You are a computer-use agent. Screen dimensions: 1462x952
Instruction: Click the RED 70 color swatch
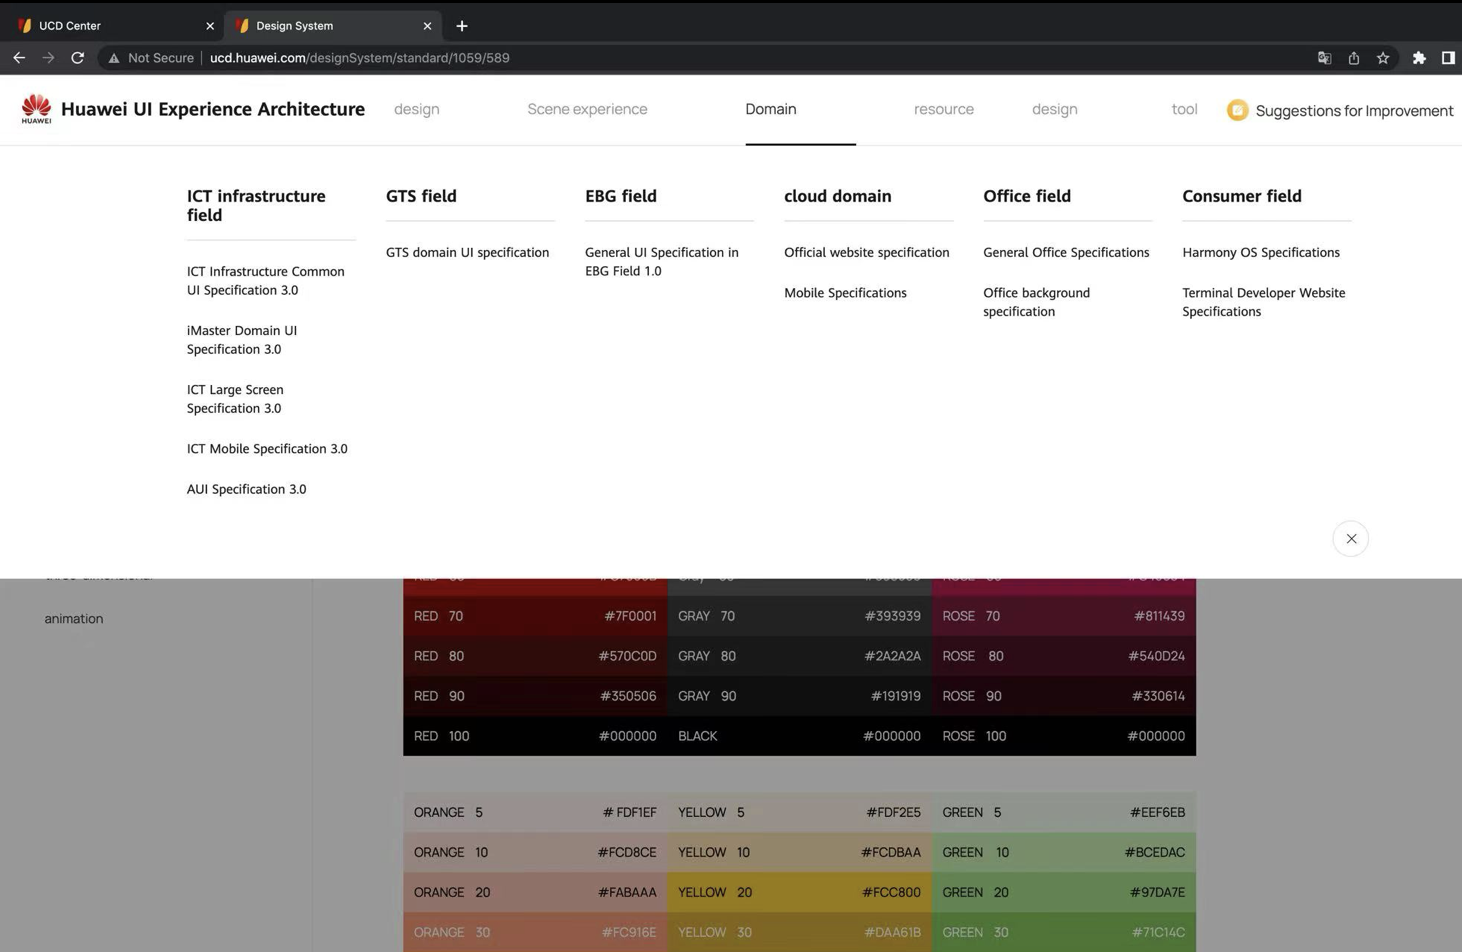point(535,616)
